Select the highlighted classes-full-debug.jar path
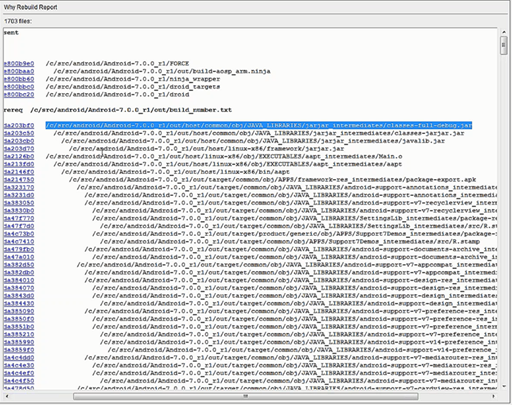The width and height of the screenshot is (512, 405). point(259,125)
